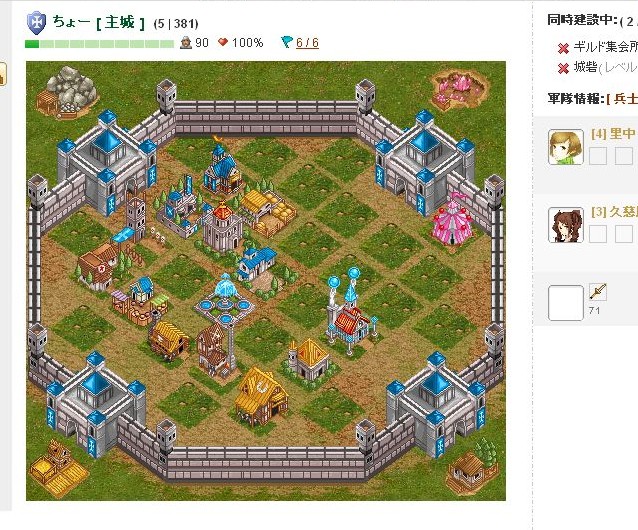
Task: Select the red-domed central keep tower
Action: click(x=222, y=227)
